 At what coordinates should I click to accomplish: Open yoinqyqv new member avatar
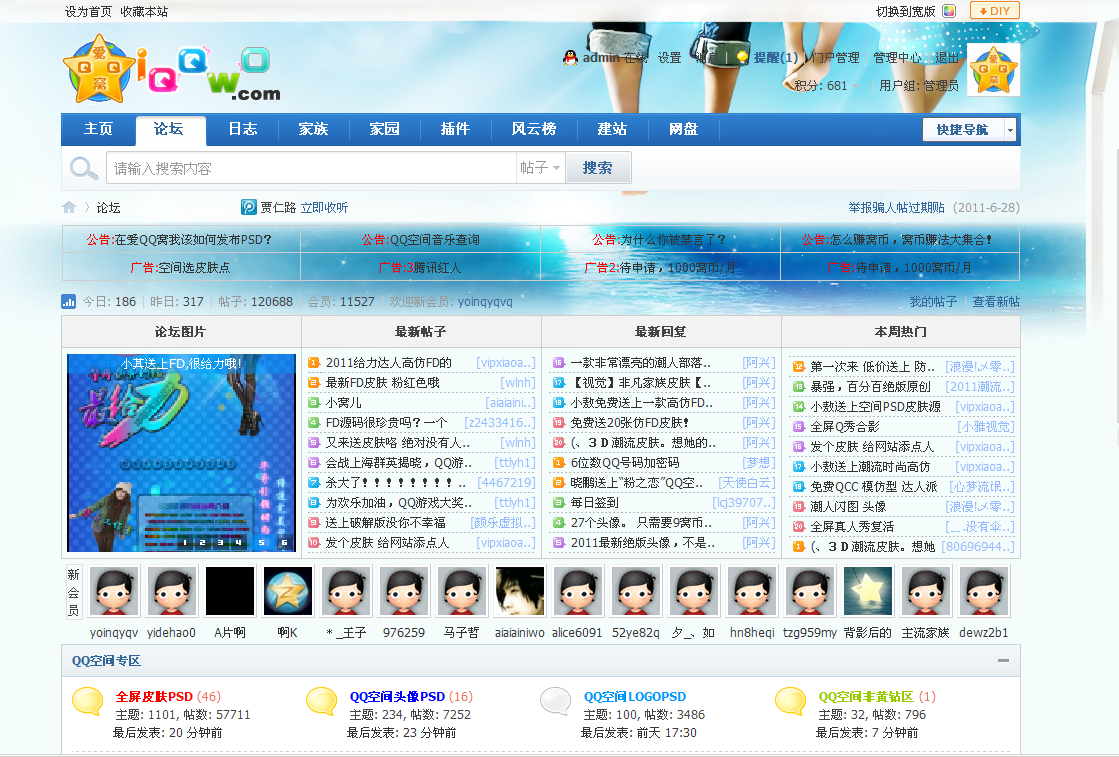point(113,591)
